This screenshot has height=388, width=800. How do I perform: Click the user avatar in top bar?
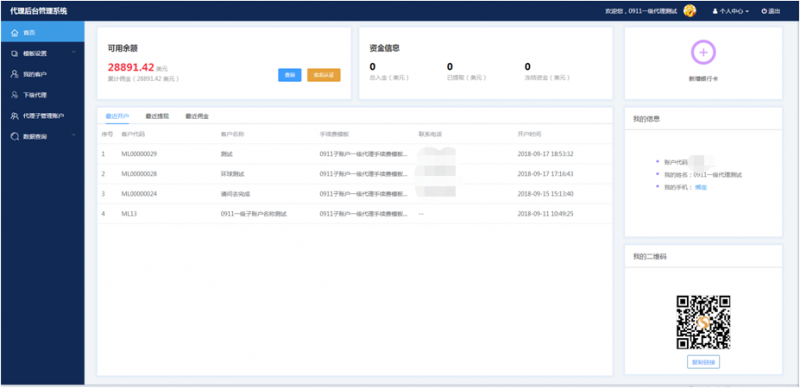[x=689, y=11]
